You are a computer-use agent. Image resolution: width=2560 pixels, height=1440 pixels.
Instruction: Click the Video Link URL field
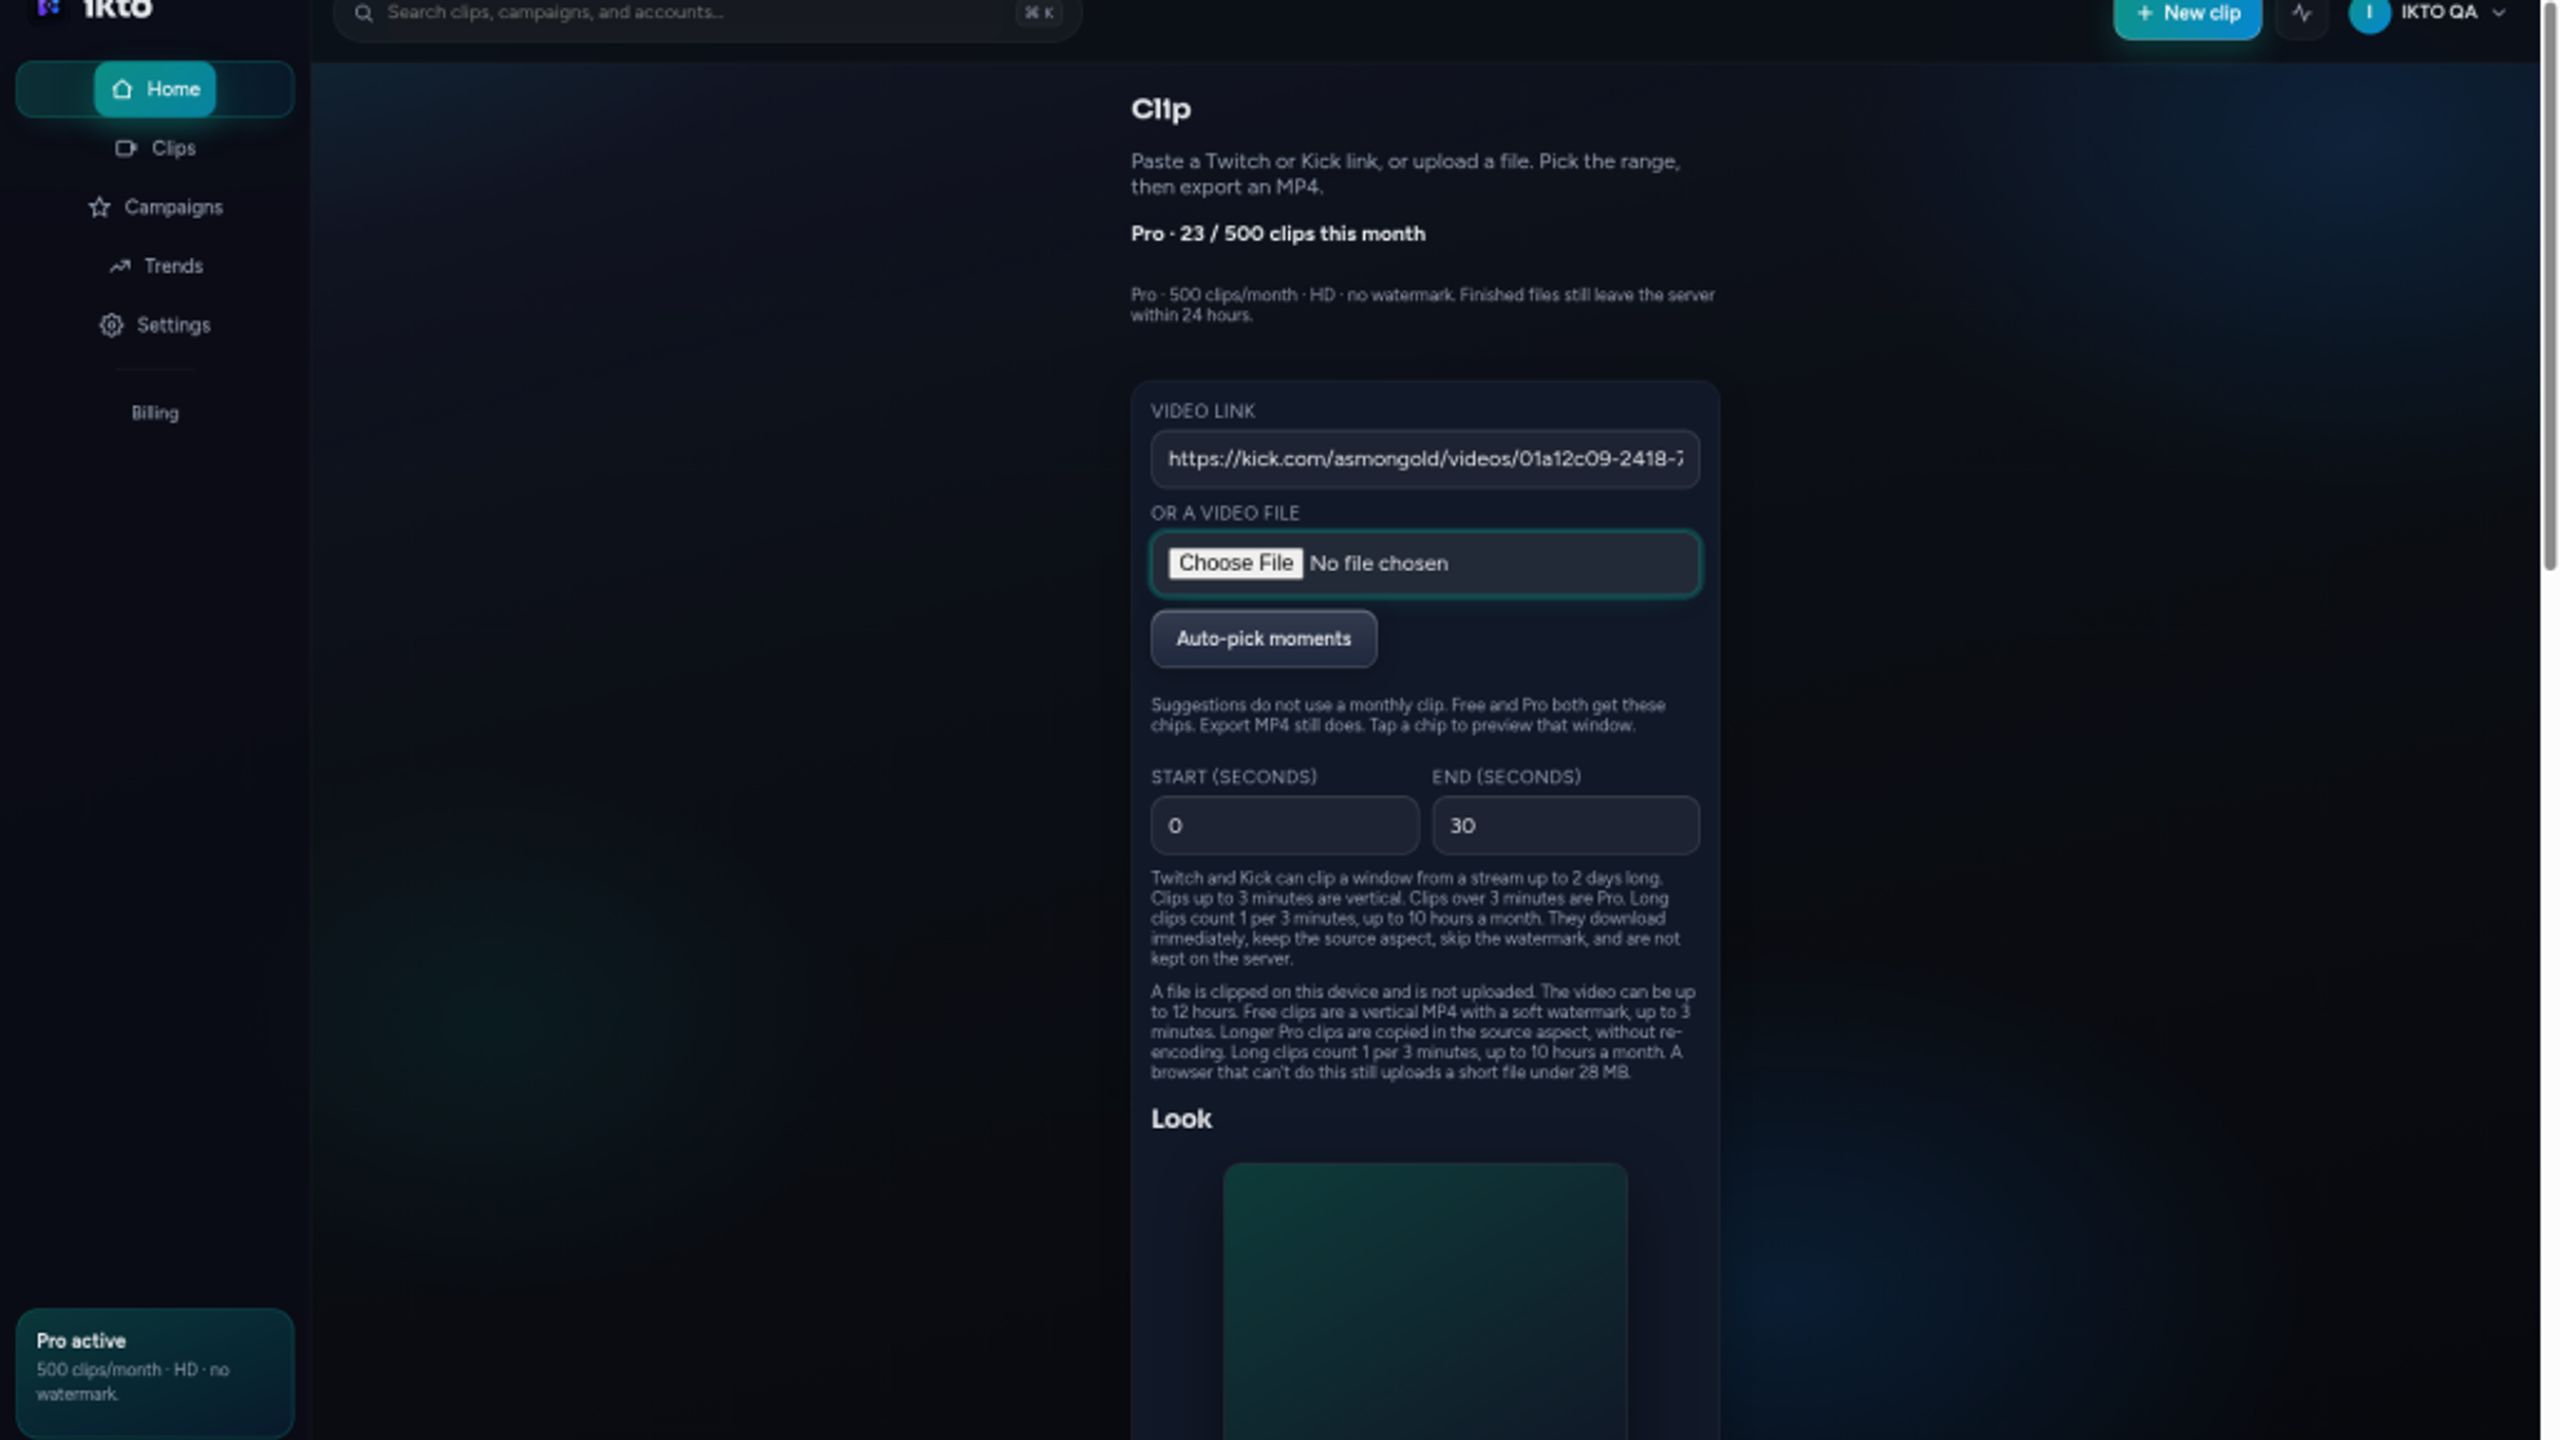coord(1425,459)
